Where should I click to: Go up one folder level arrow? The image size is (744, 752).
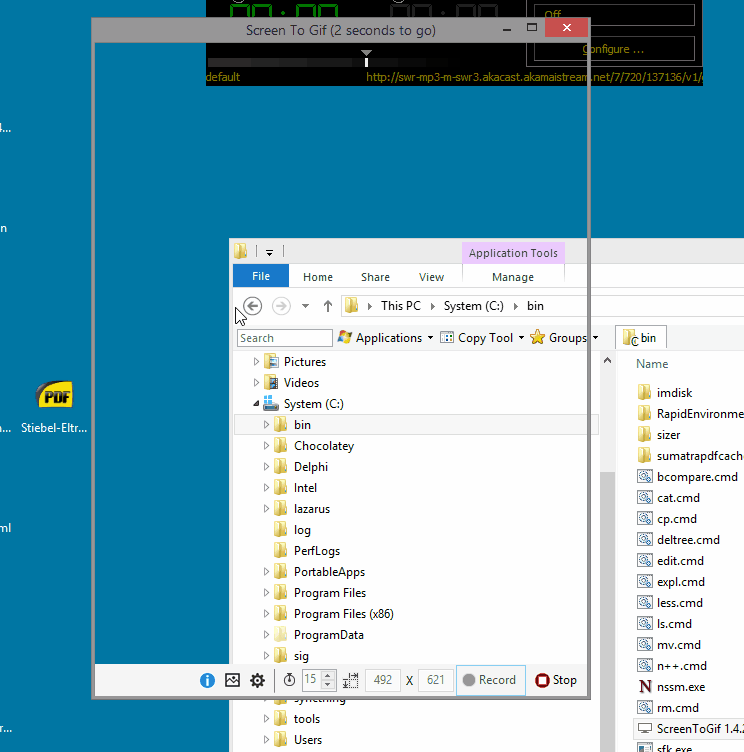(328, 306)
